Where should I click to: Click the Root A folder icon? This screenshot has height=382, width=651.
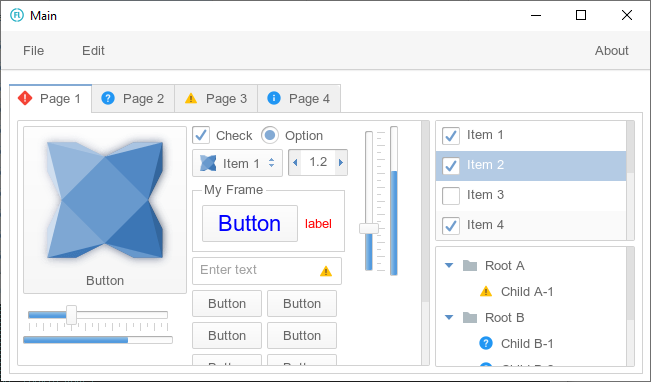470,265
